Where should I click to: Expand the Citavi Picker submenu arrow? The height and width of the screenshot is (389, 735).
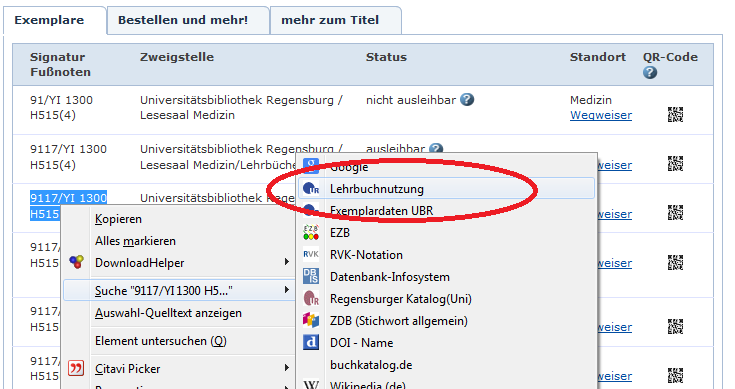pyautogui.click(x=286, y=368)
